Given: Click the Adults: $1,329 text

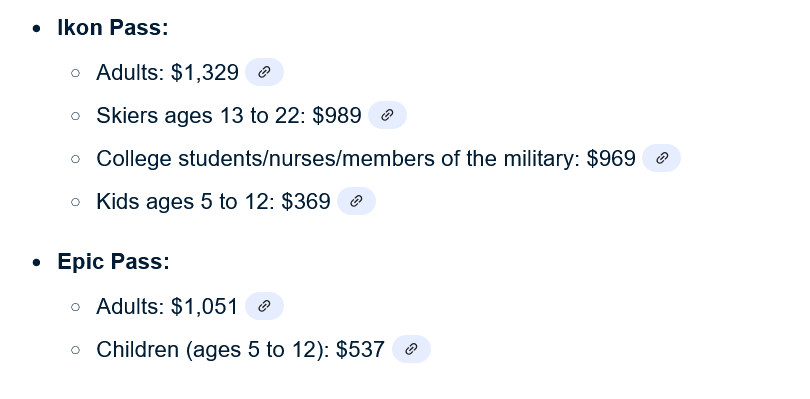Looking at the screenshot, I should tap(167, 72).
